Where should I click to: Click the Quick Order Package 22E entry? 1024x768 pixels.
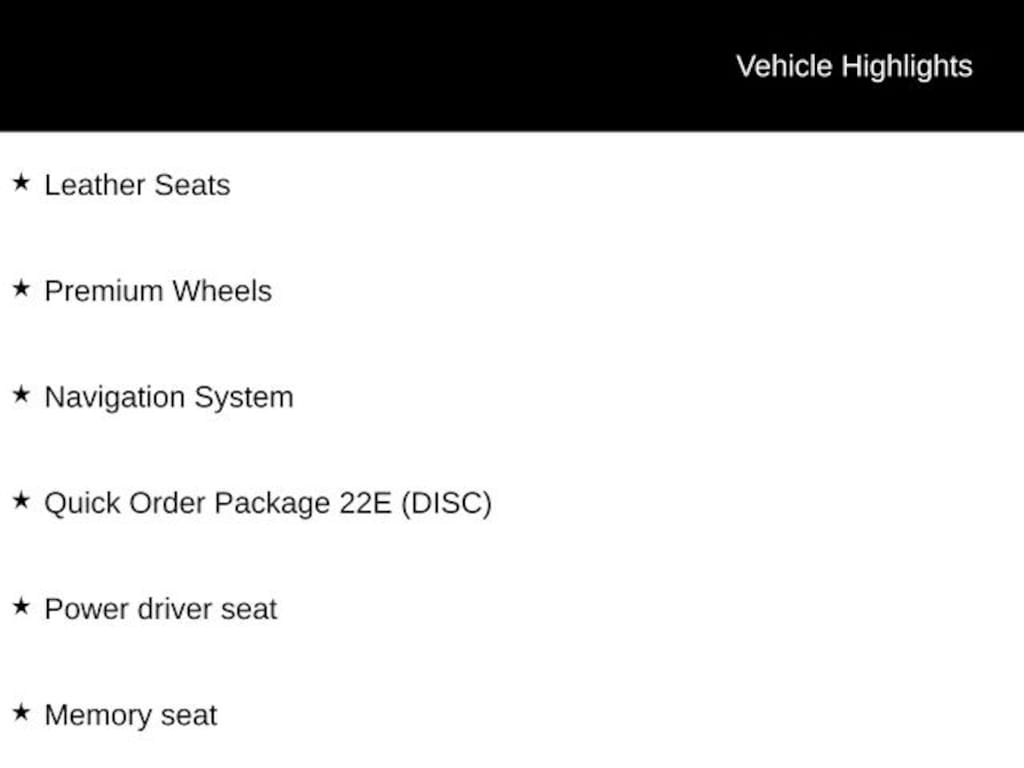pos(267,503)
